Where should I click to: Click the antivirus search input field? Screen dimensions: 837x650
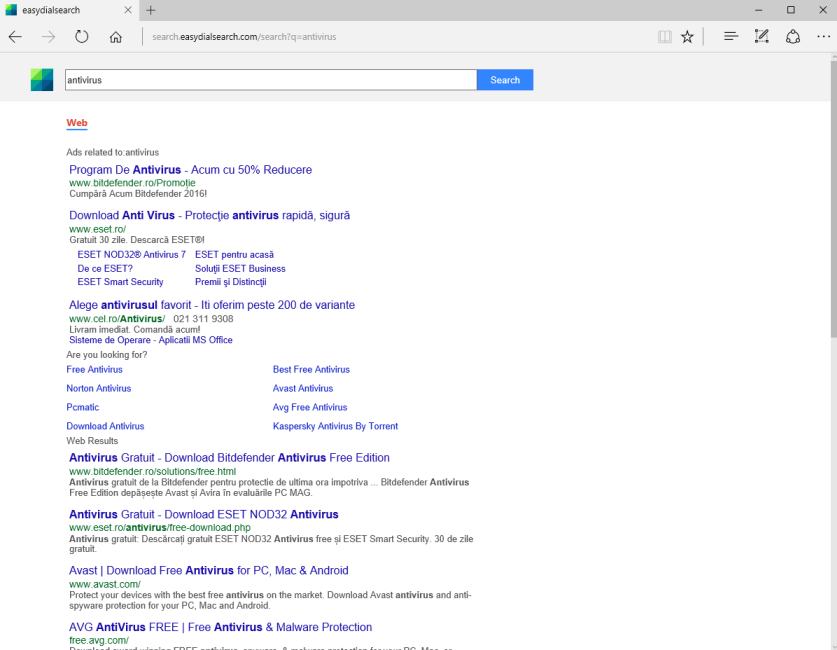click(270, 79)
